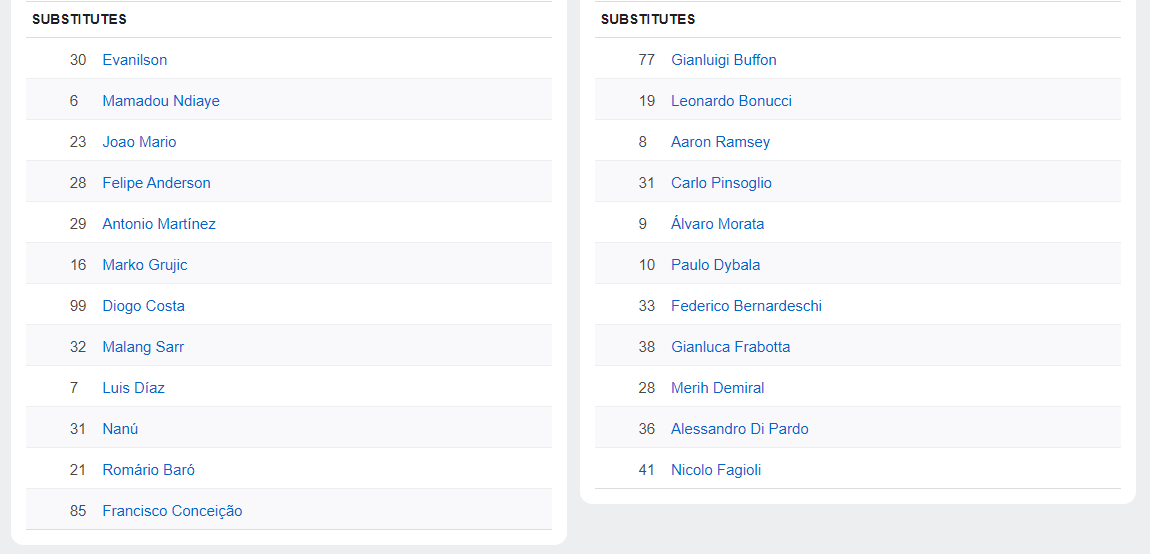1150x554 pixels.
Task: View Álvaro Morata's player page
Action: point(717,224)
